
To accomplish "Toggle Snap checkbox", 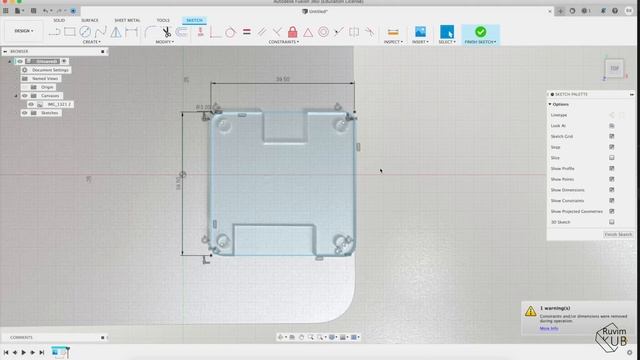I will pyautogui.click(x=611, y=147).
